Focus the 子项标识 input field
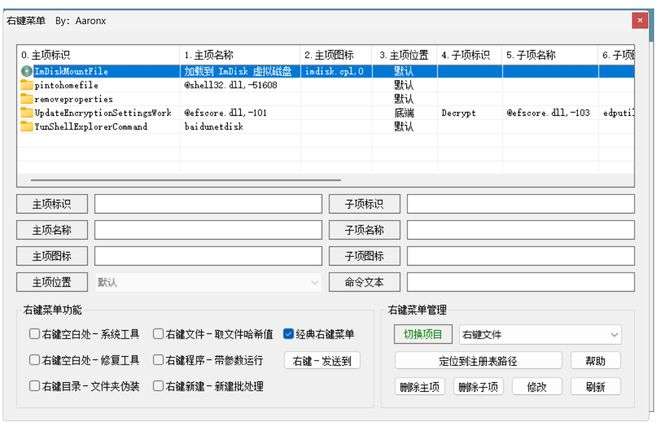The width and height of the screenshot is (660, 429). [521, 204]
